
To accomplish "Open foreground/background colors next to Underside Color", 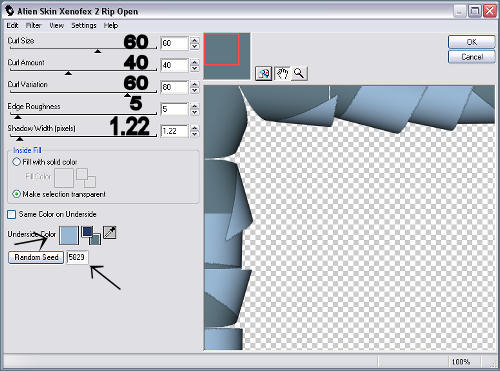I will pyautogui.click(x=91, y=235).
